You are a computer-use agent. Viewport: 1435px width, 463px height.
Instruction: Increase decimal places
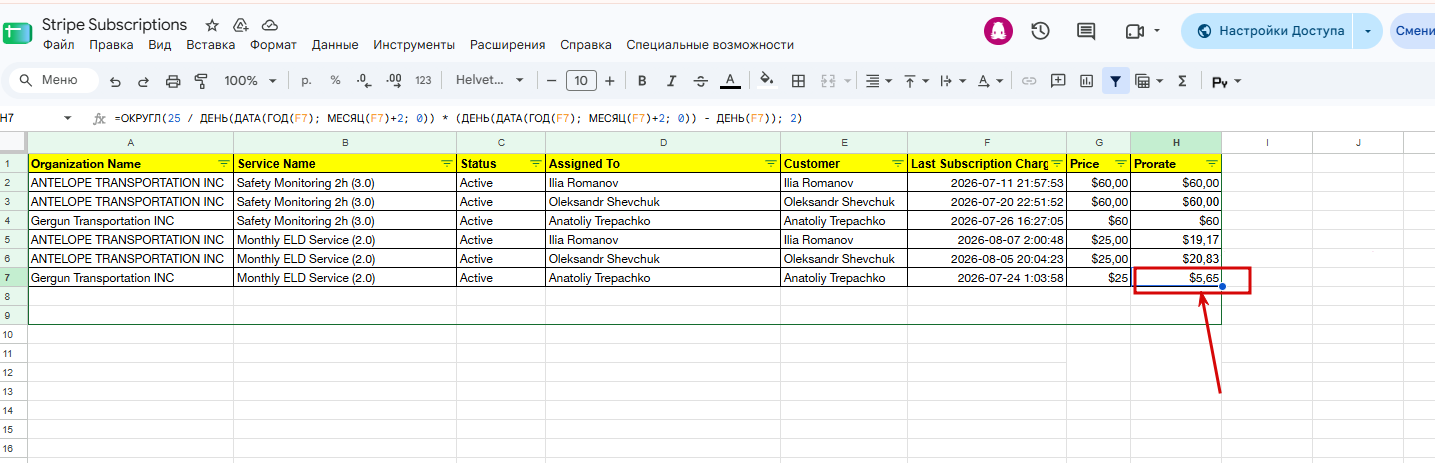(393, 81)
